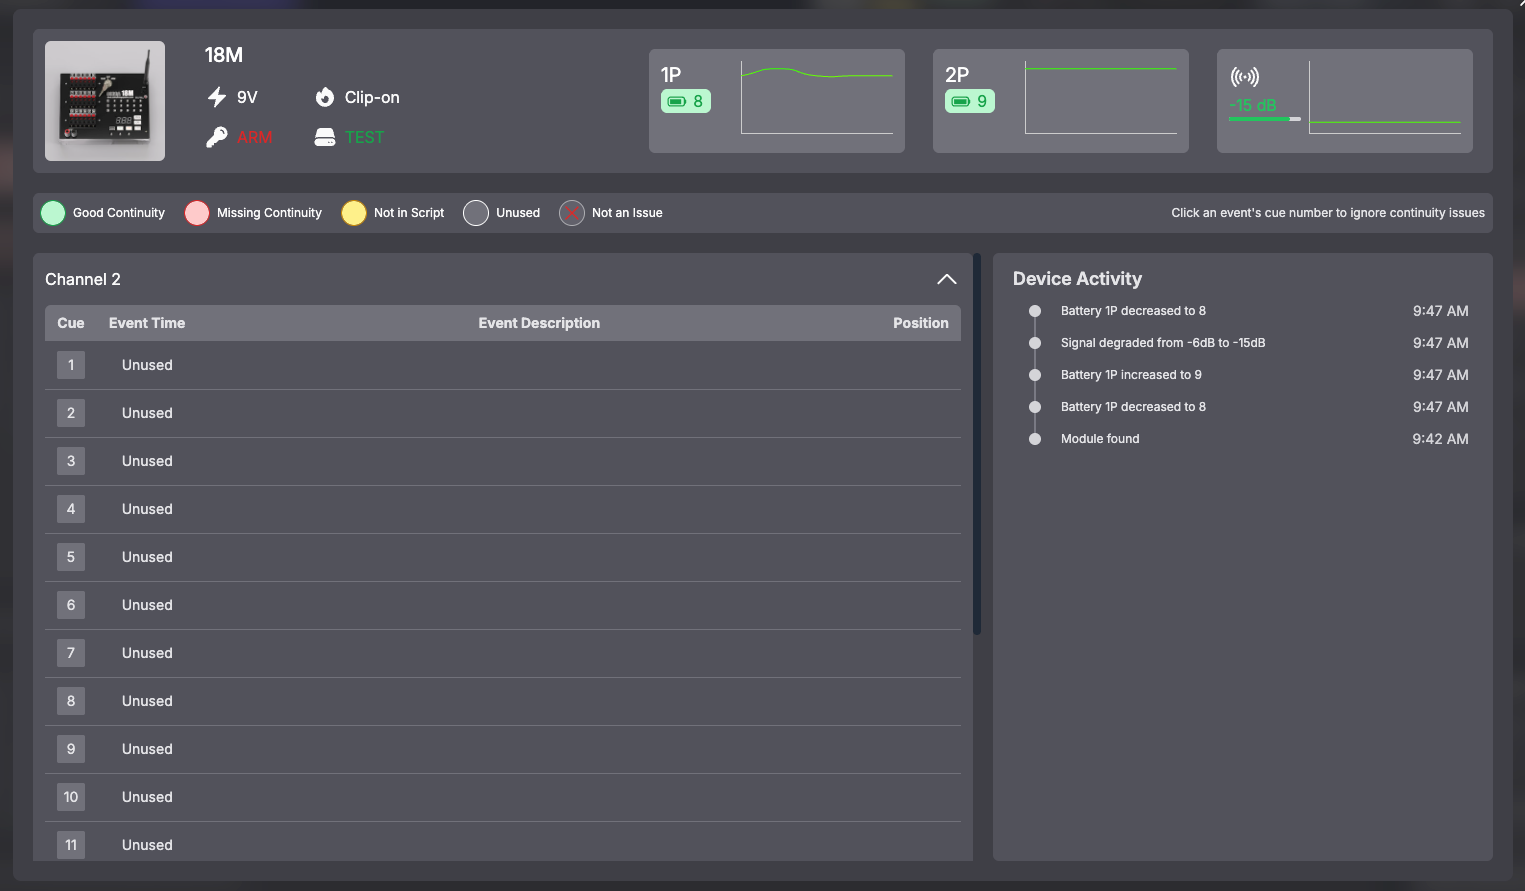
Task: Click the lightning bolt 9V voltage icon
Action: tap(217, 97)
